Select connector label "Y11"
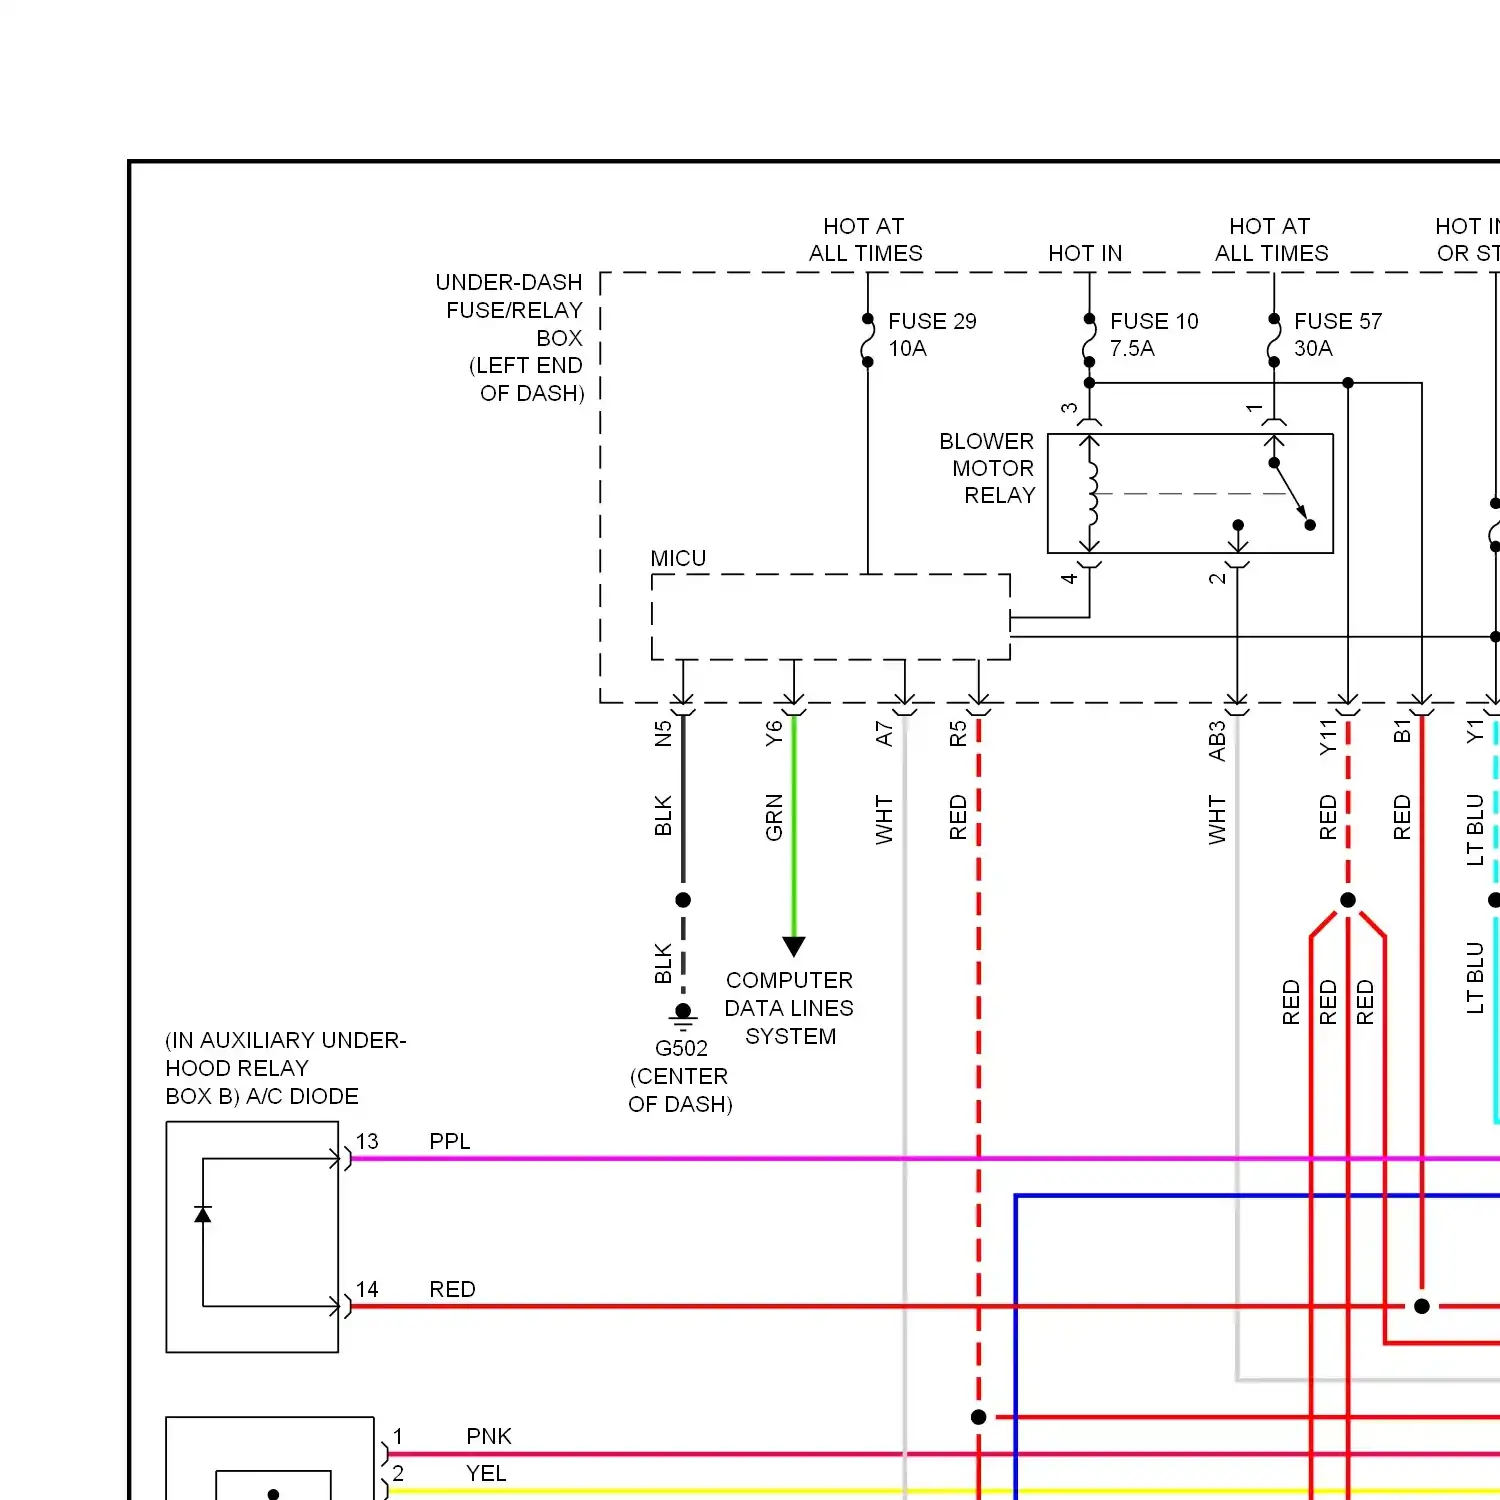 point(1328,737)
